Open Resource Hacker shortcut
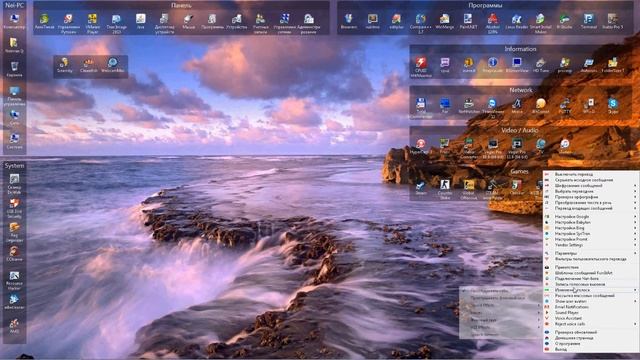The height and width of the screenshot is (360, 640). coord(14,280)
